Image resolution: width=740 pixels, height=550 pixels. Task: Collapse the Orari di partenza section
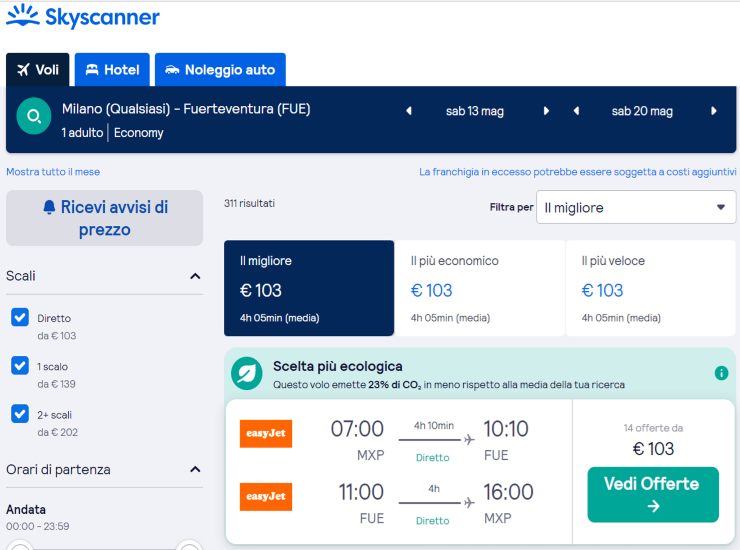[195, 469]
